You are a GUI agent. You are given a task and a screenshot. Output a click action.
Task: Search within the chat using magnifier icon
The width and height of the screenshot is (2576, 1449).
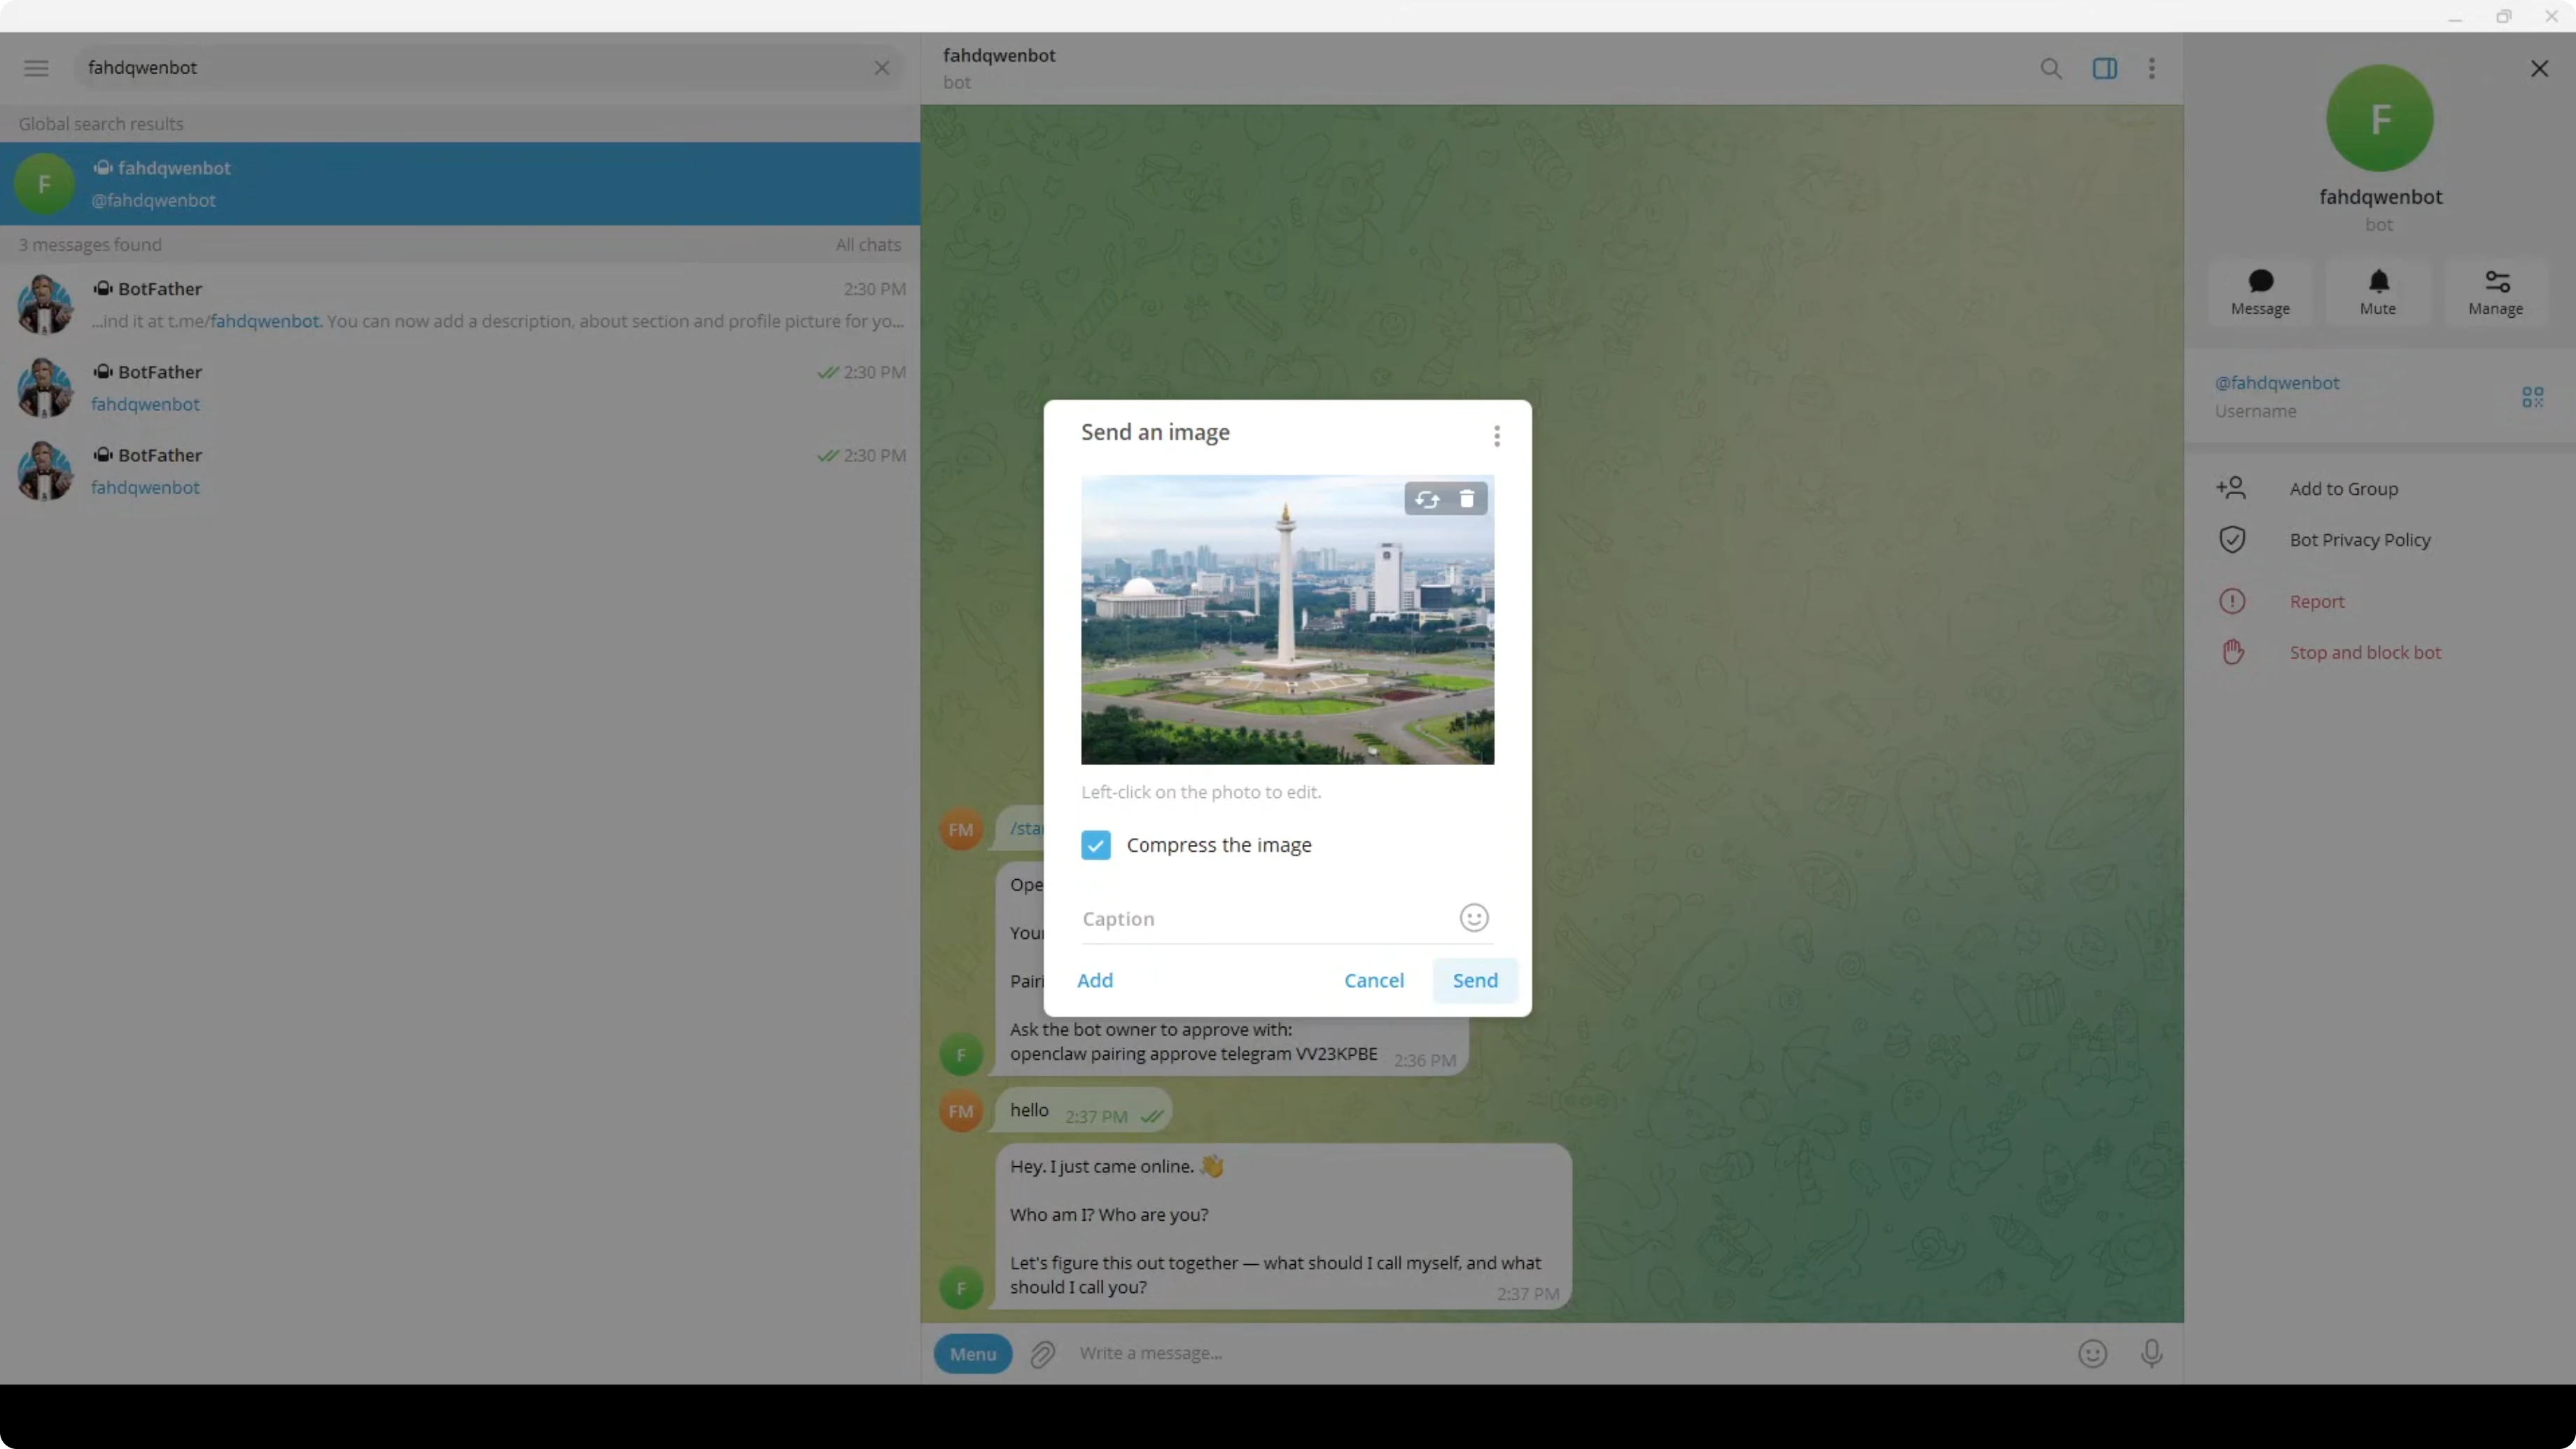pos(2050,68)
